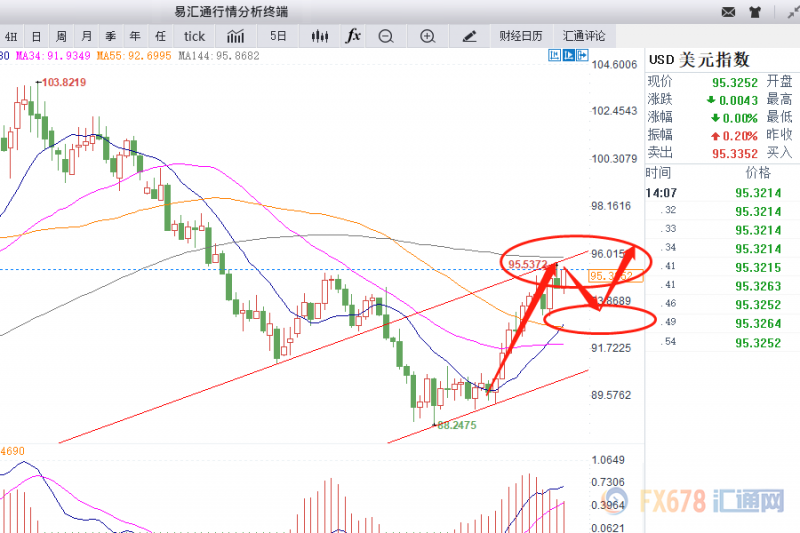Click the USD 美元指数 title

point(699,60)
